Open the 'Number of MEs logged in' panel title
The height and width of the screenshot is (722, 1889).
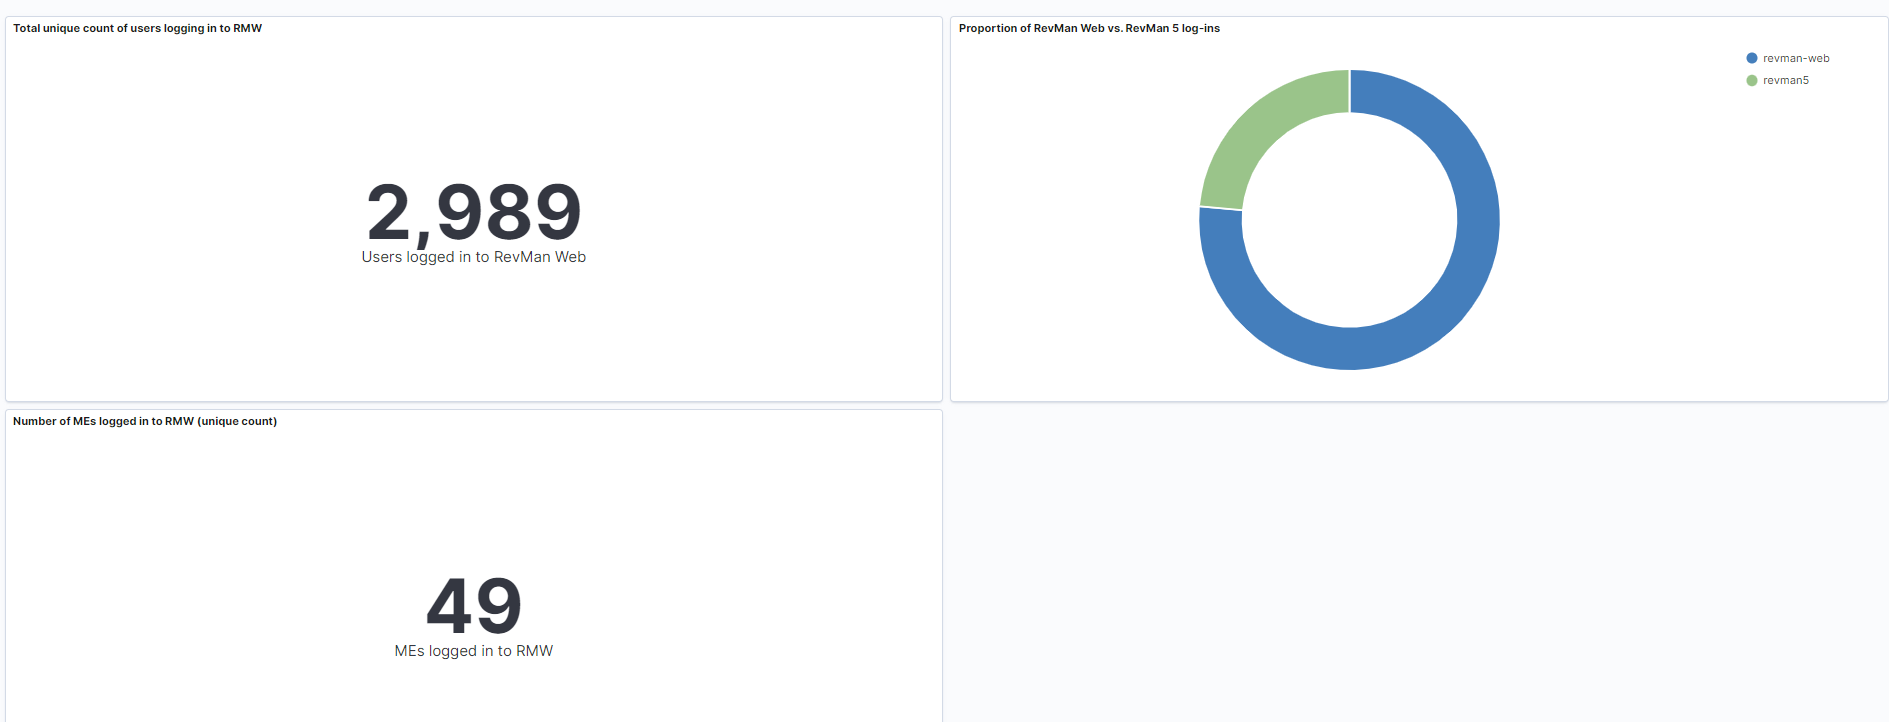click(145, 421)
